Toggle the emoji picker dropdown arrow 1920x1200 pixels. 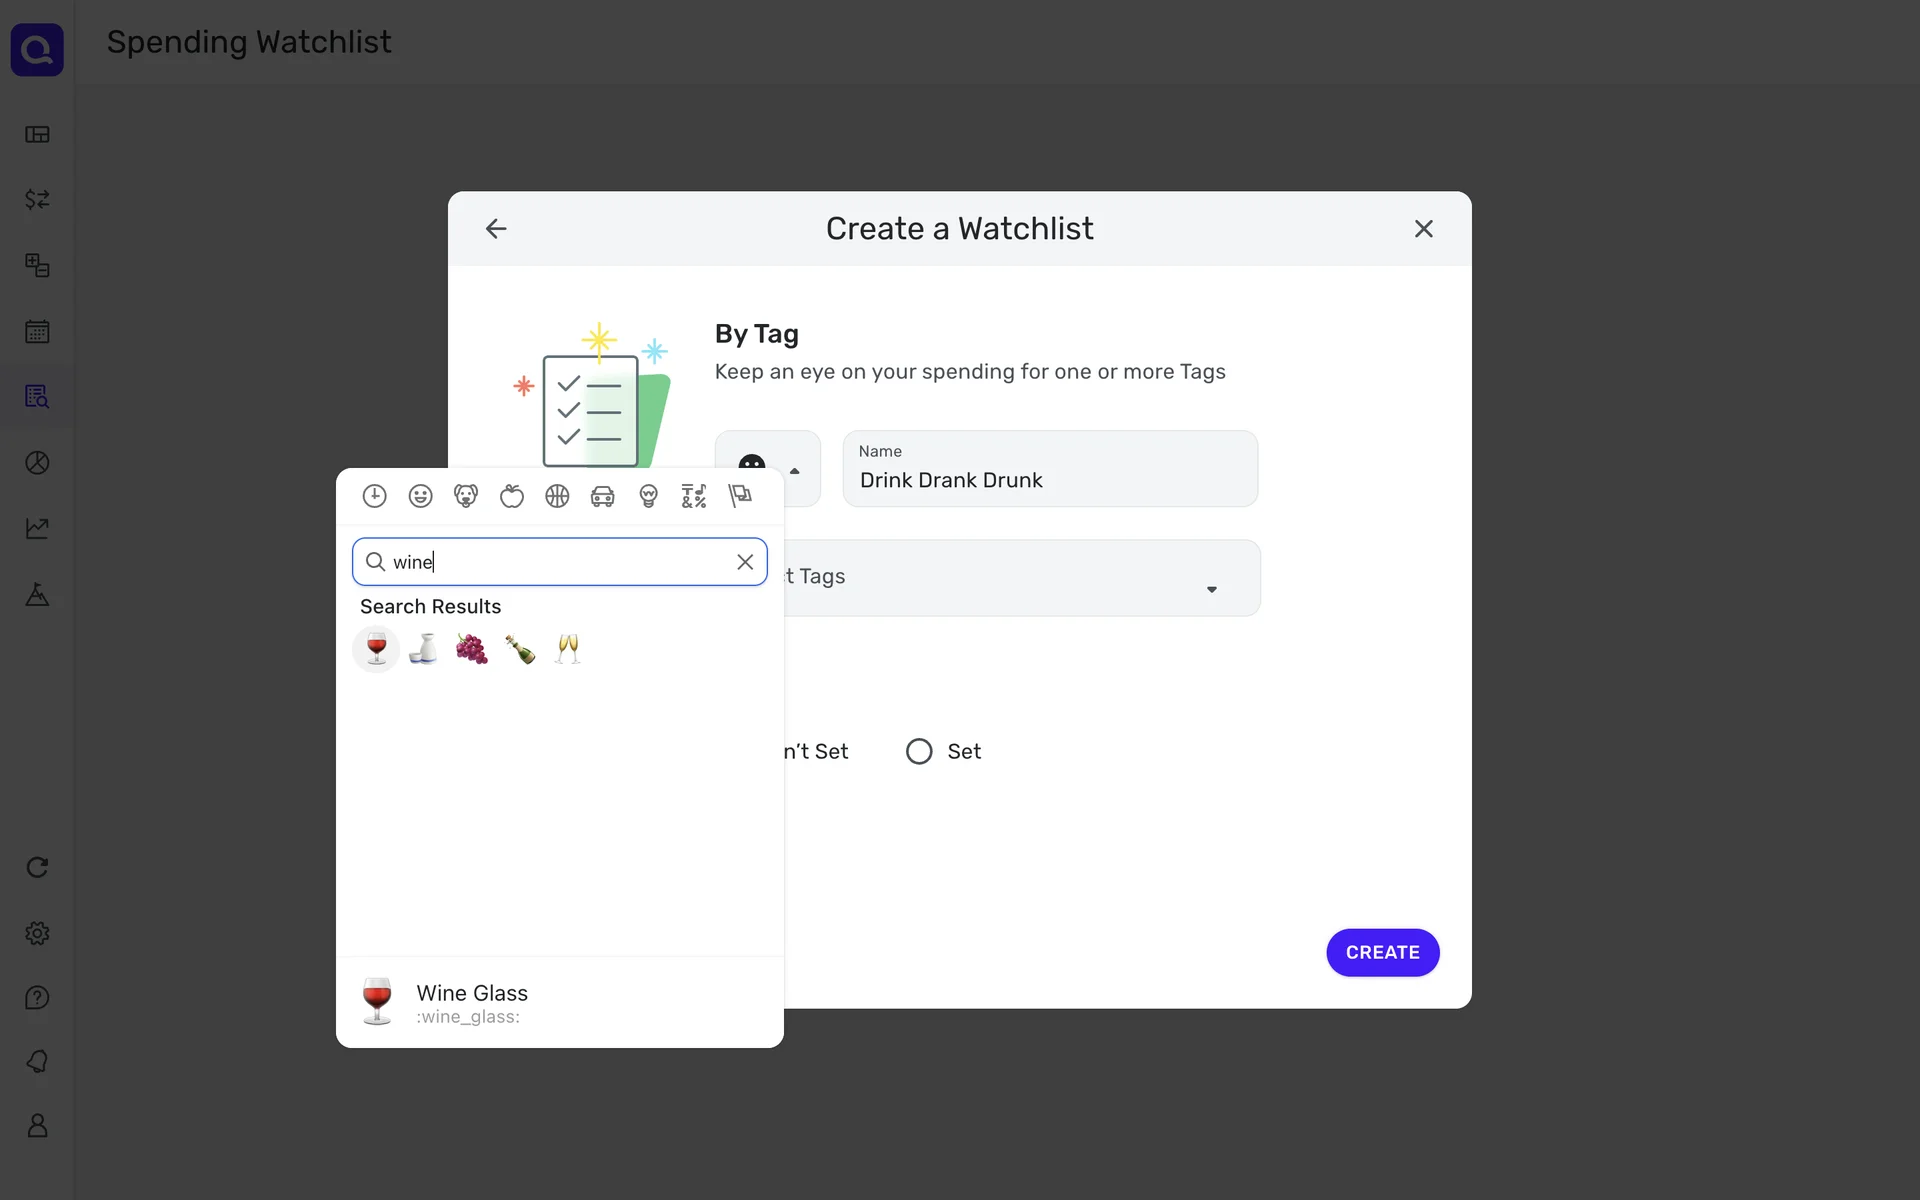pyautogui.click(x=795, y=470)
